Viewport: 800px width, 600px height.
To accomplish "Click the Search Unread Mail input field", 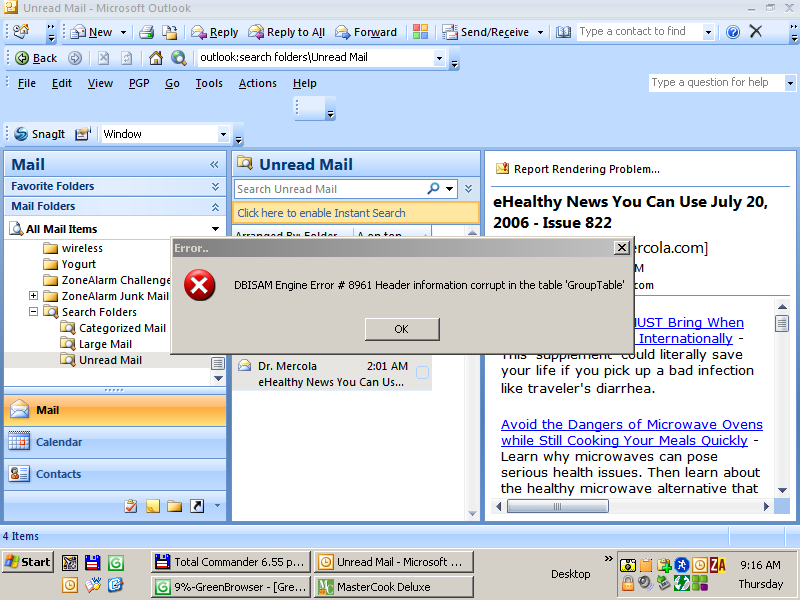I will pyautogui.click(x=330, y=189).
